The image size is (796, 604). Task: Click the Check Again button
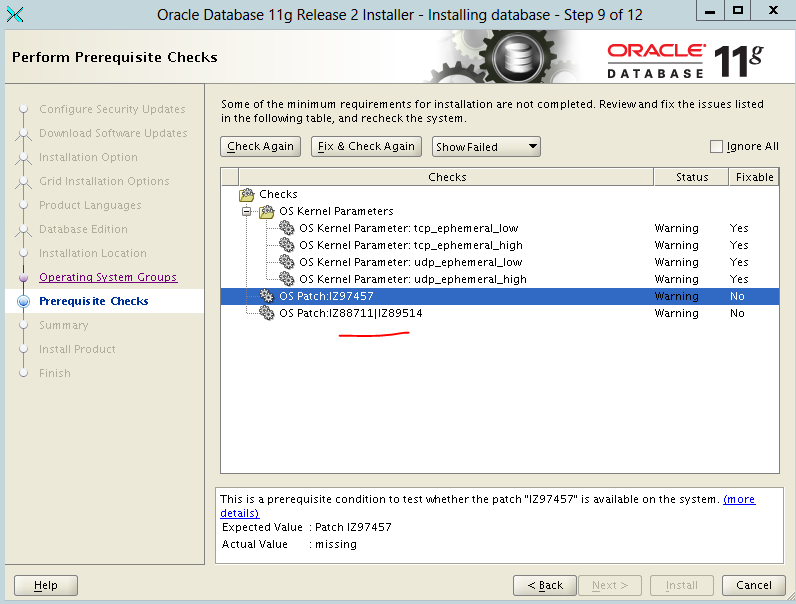click(260, 146)
